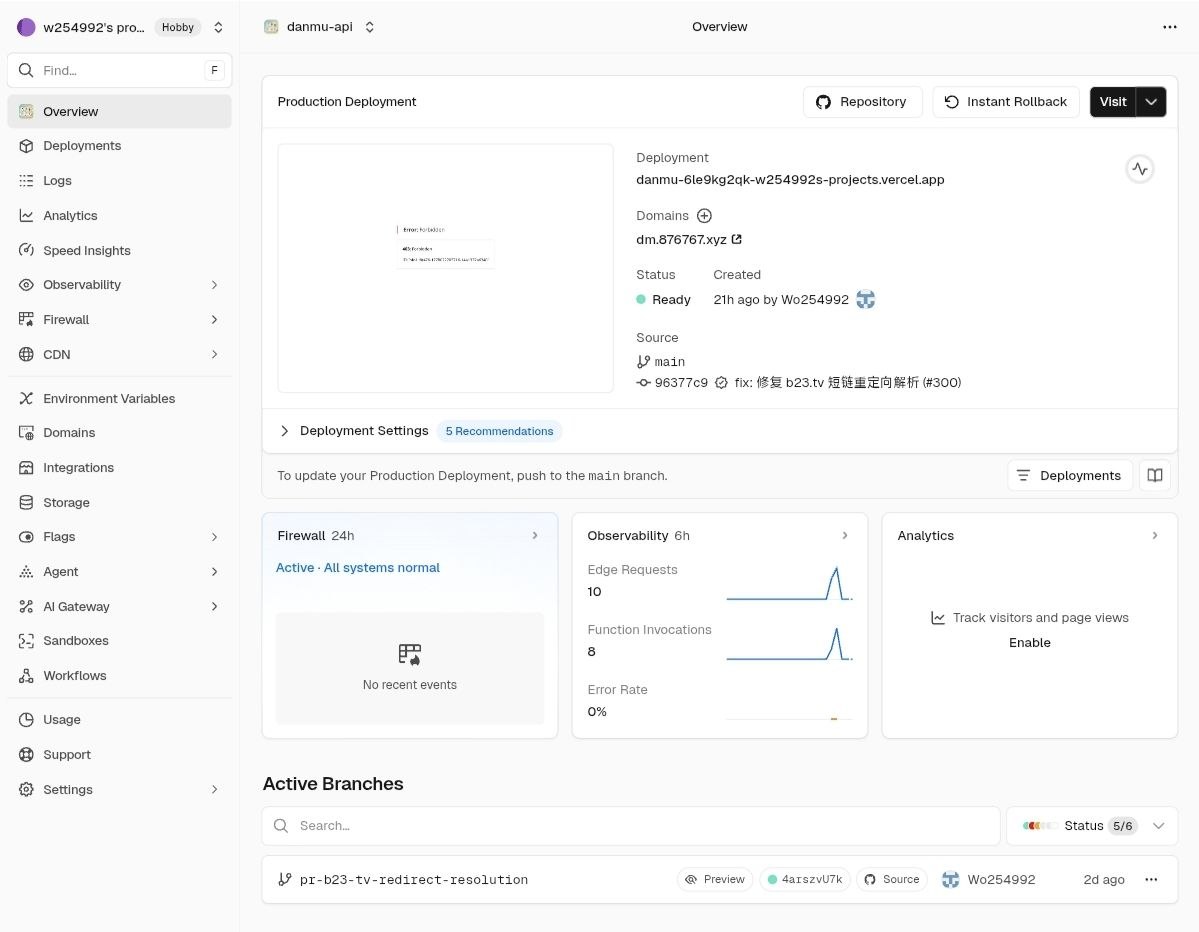Image resolution: width=1199 pixels, height=932 pixels.
Task: Open the Visit button dropdown arrow
Action: click(x=1151, y=102)
